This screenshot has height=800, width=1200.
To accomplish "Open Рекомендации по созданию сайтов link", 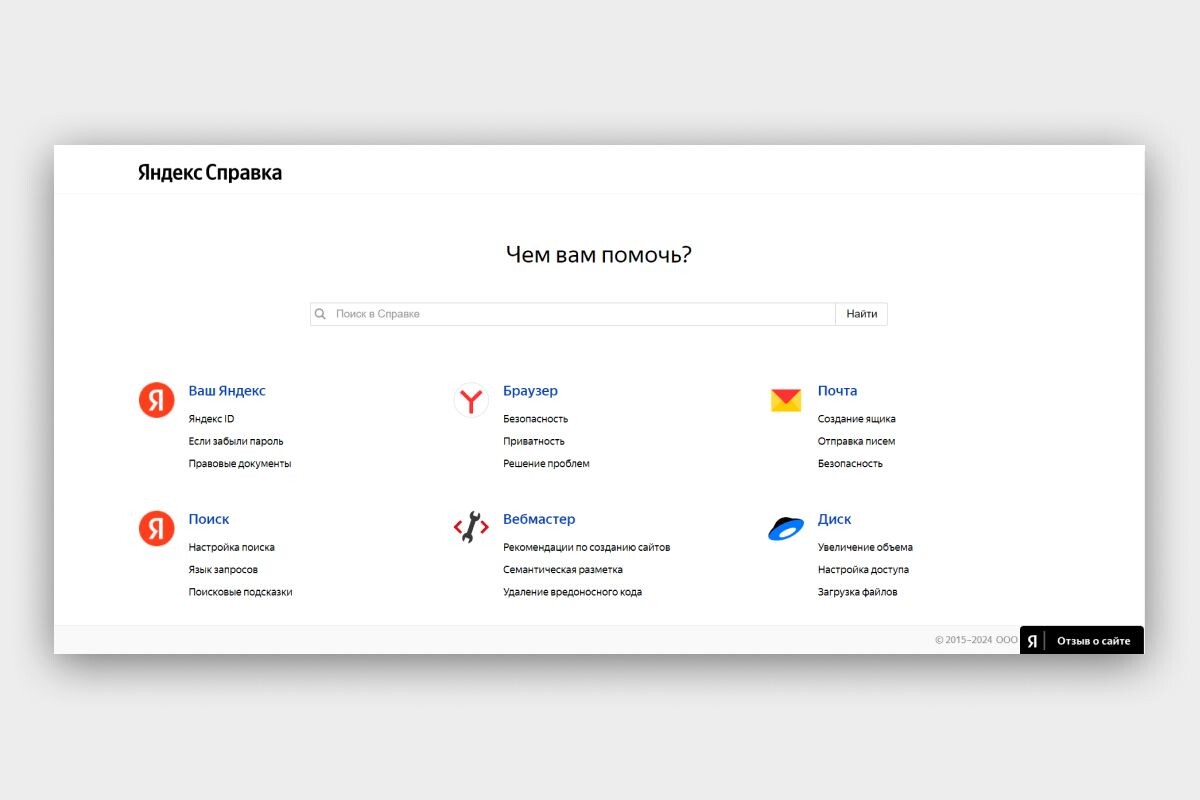I will click(x=586, y=548).
